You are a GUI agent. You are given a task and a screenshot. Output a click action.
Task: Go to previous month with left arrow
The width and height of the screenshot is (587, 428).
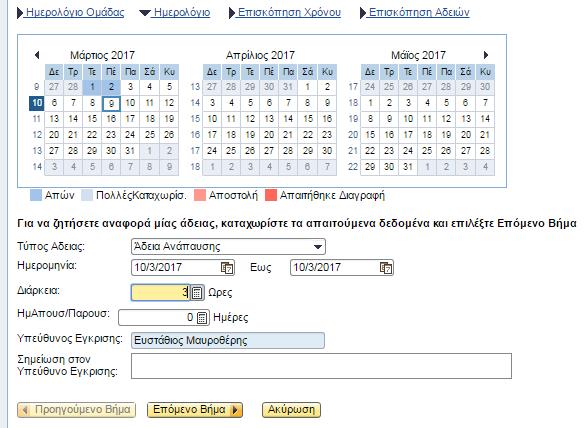pyautogui.click(x=37, y=55)
